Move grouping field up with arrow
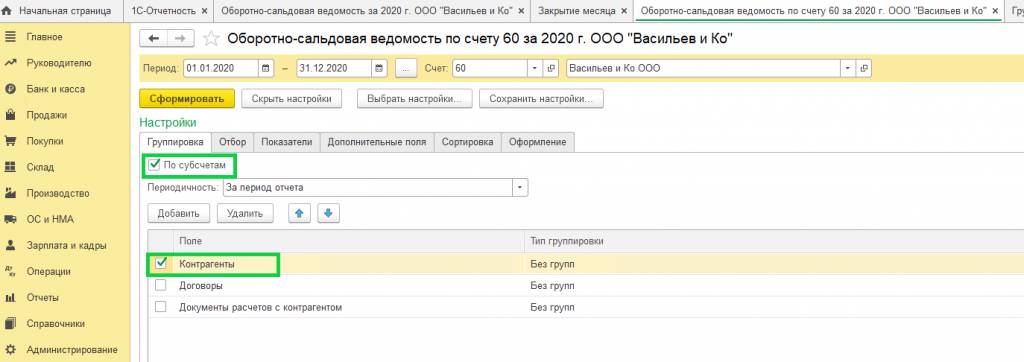1024x362 pixels. click(x=300, y=213)
